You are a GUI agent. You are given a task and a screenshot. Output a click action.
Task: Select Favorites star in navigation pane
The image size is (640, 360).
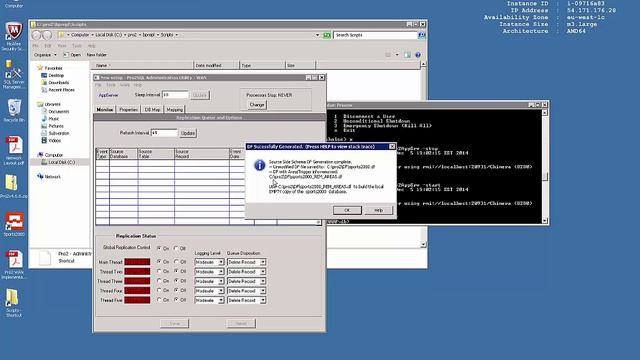coord(40,68)
